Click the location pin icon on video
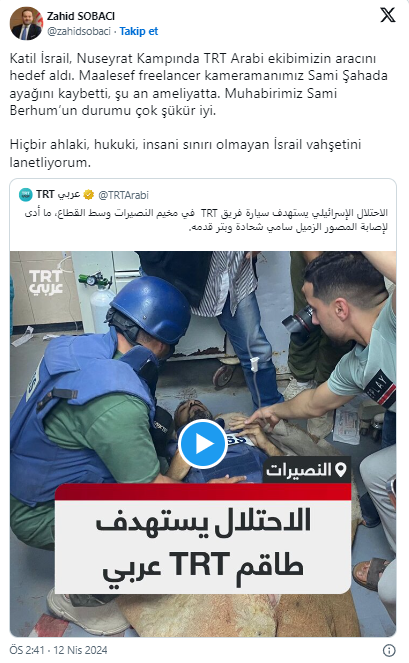Screen dimensions: 409x663 (340, 469)
